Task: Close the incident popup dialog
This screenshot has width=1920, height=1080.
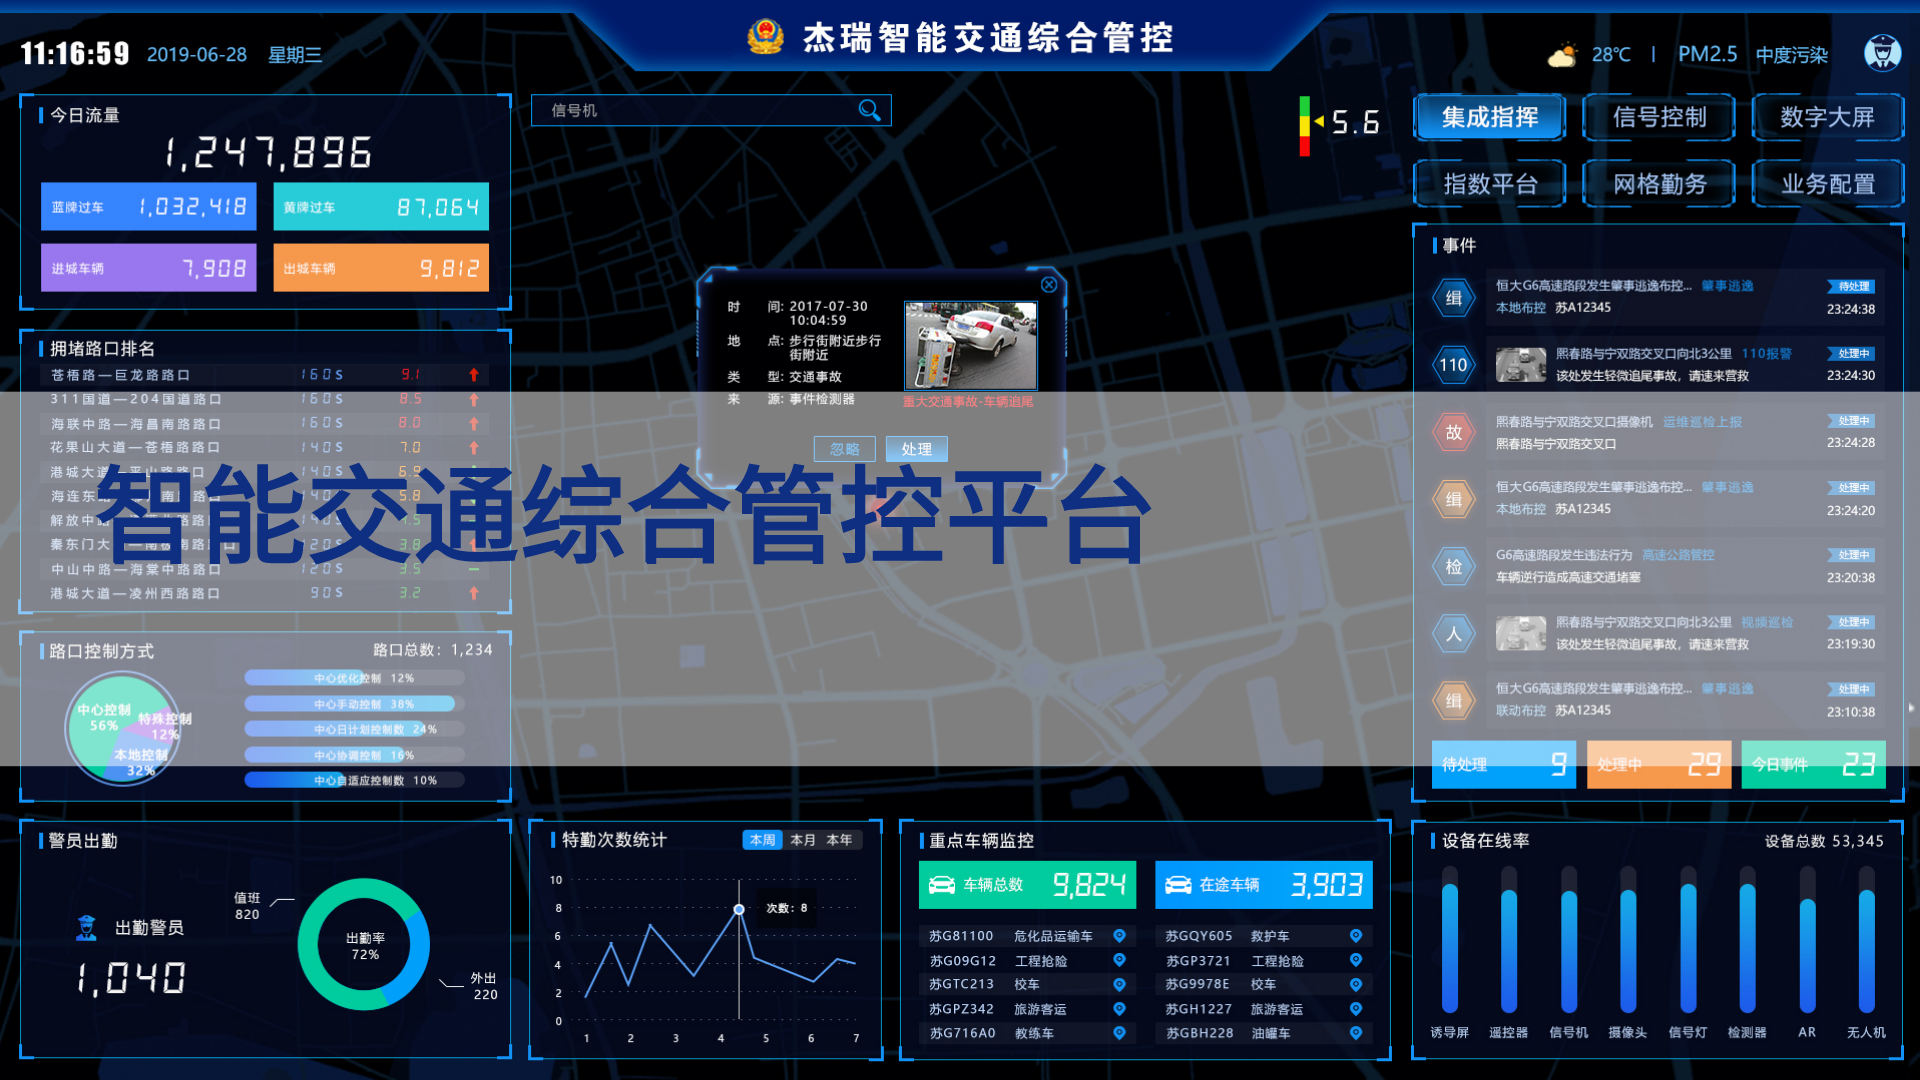Action: pos(1048,285)
